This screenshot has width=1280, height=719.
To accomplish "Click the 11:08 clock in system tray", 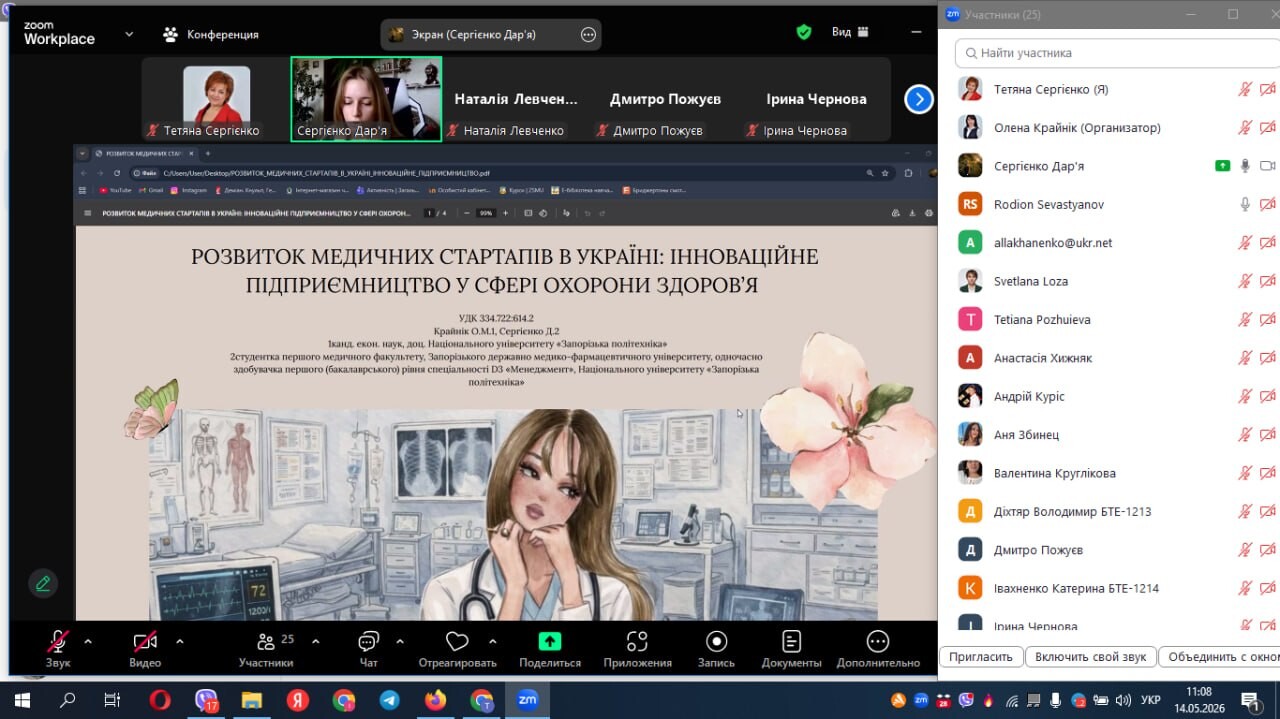I will pos(1198,692).
